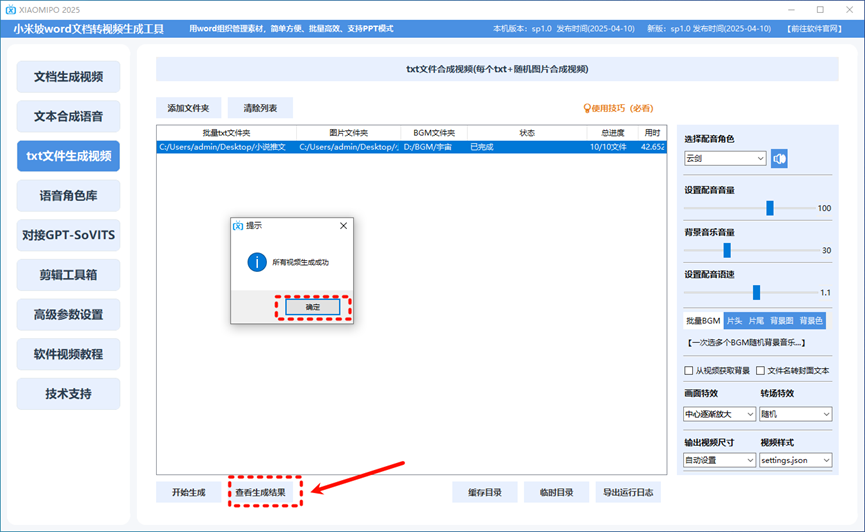Click the 10/10文件 progress cell
The height and width of the screenshot is (532, 865).
612,147
